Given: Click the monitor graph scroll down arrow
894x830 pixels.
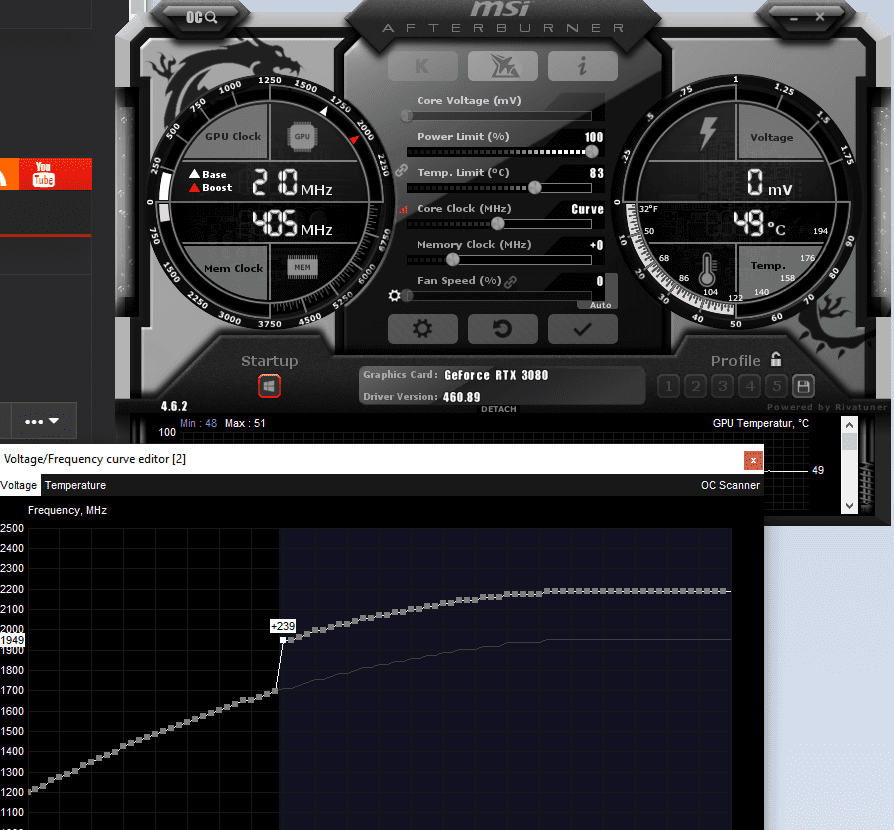Looking at the screenshot, I should [849, 506].
